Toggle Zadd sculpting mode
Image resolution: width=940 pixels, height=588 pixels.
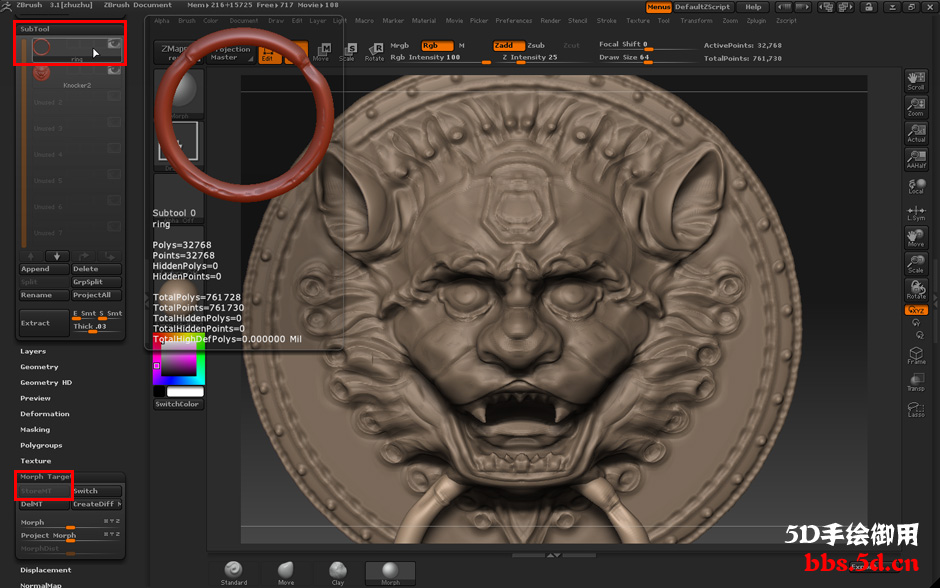pos(508,46)
